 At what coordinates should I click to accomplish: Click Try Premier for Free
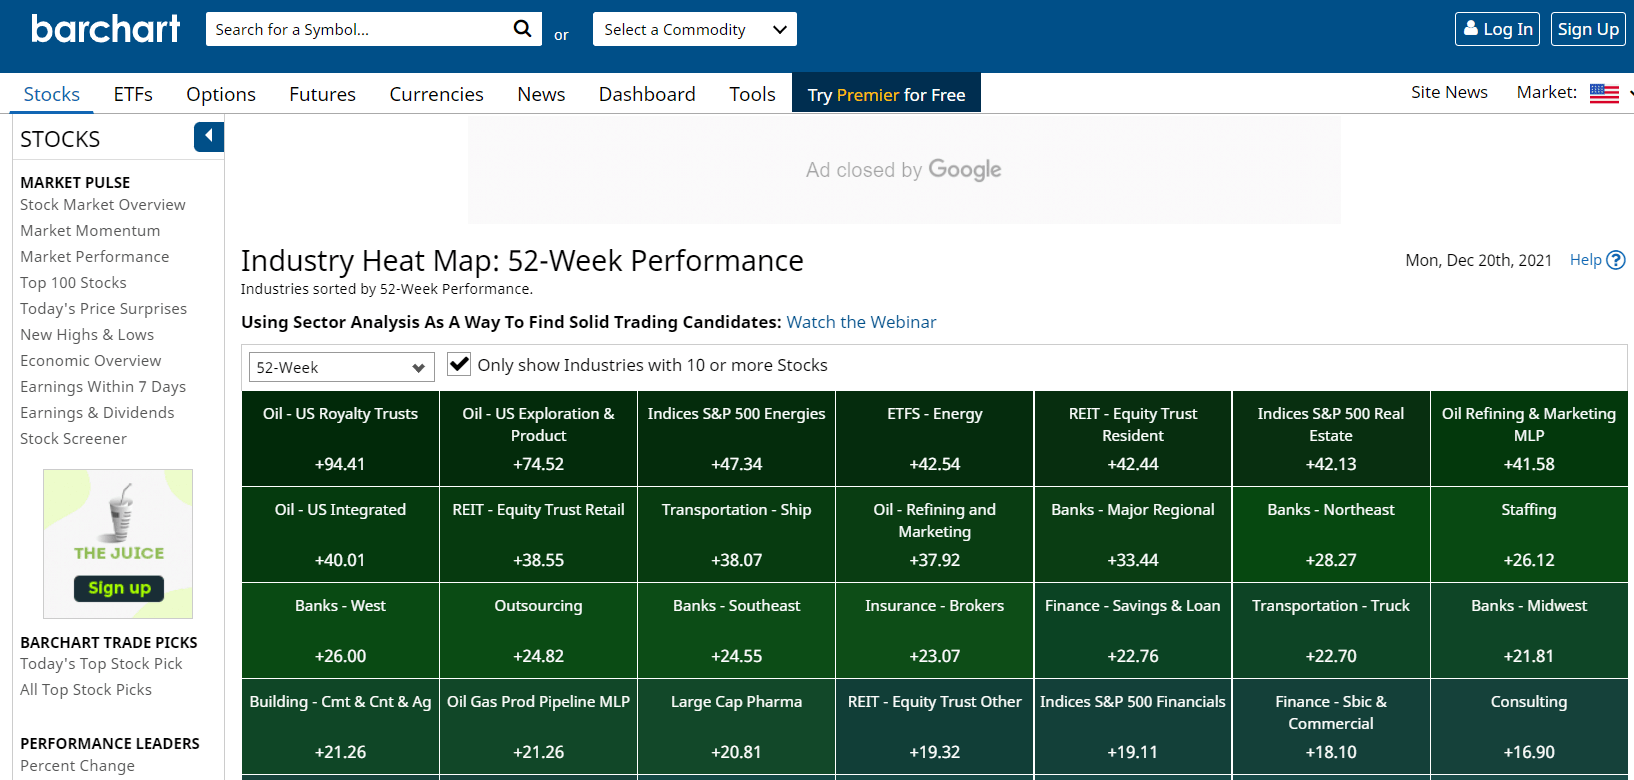[886, 94]
